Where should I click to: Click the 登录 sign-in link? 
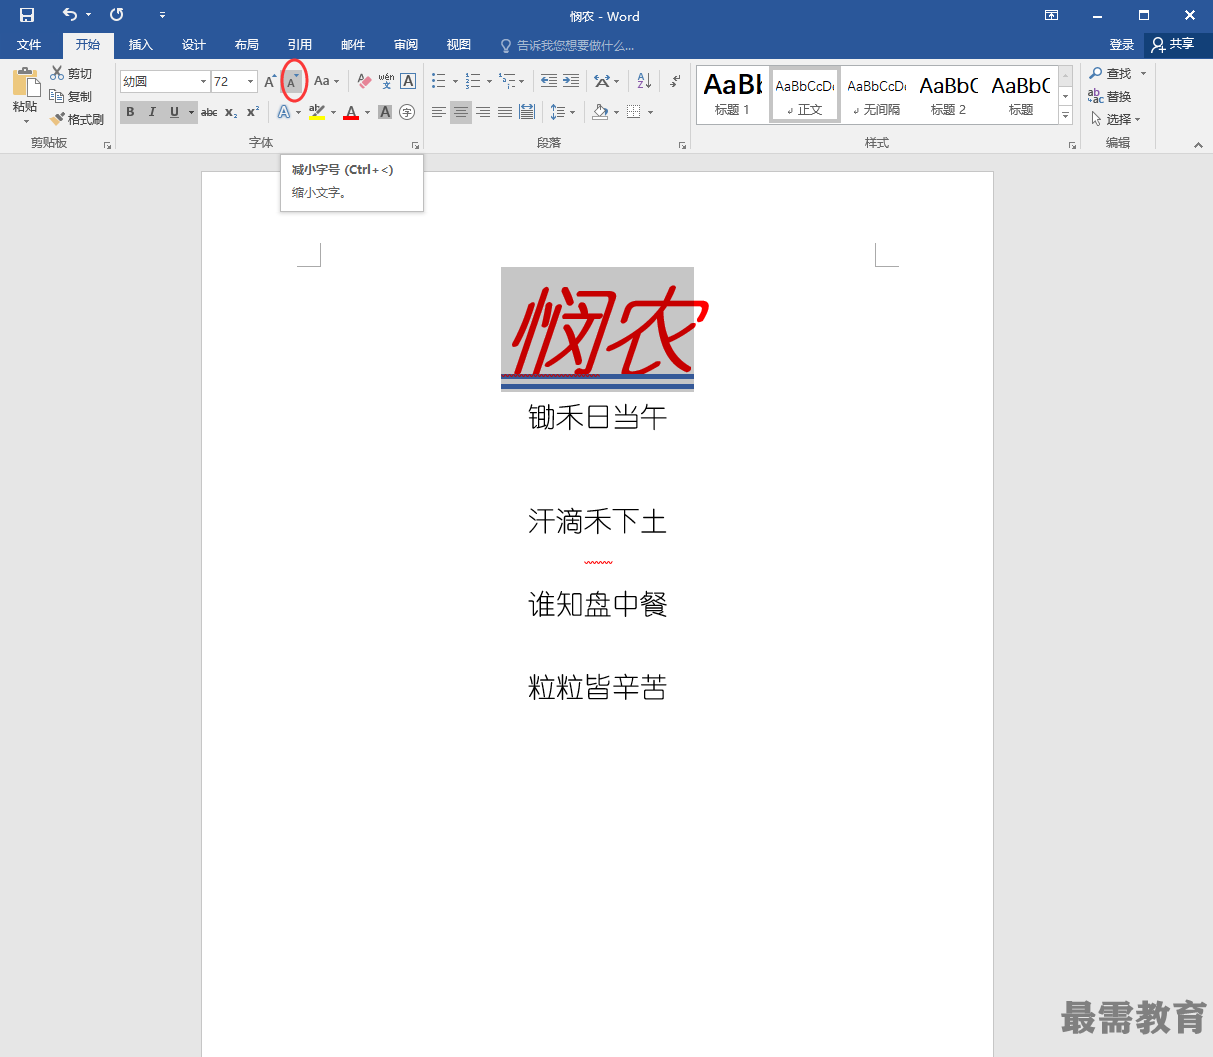click(1122, 45)
